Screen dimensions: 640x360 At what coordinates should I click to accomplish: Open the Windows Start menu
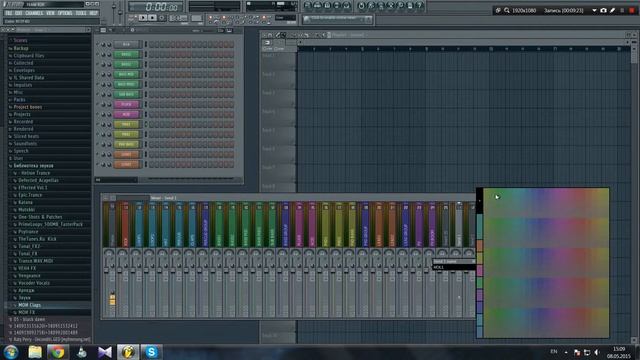coord(11,352)
